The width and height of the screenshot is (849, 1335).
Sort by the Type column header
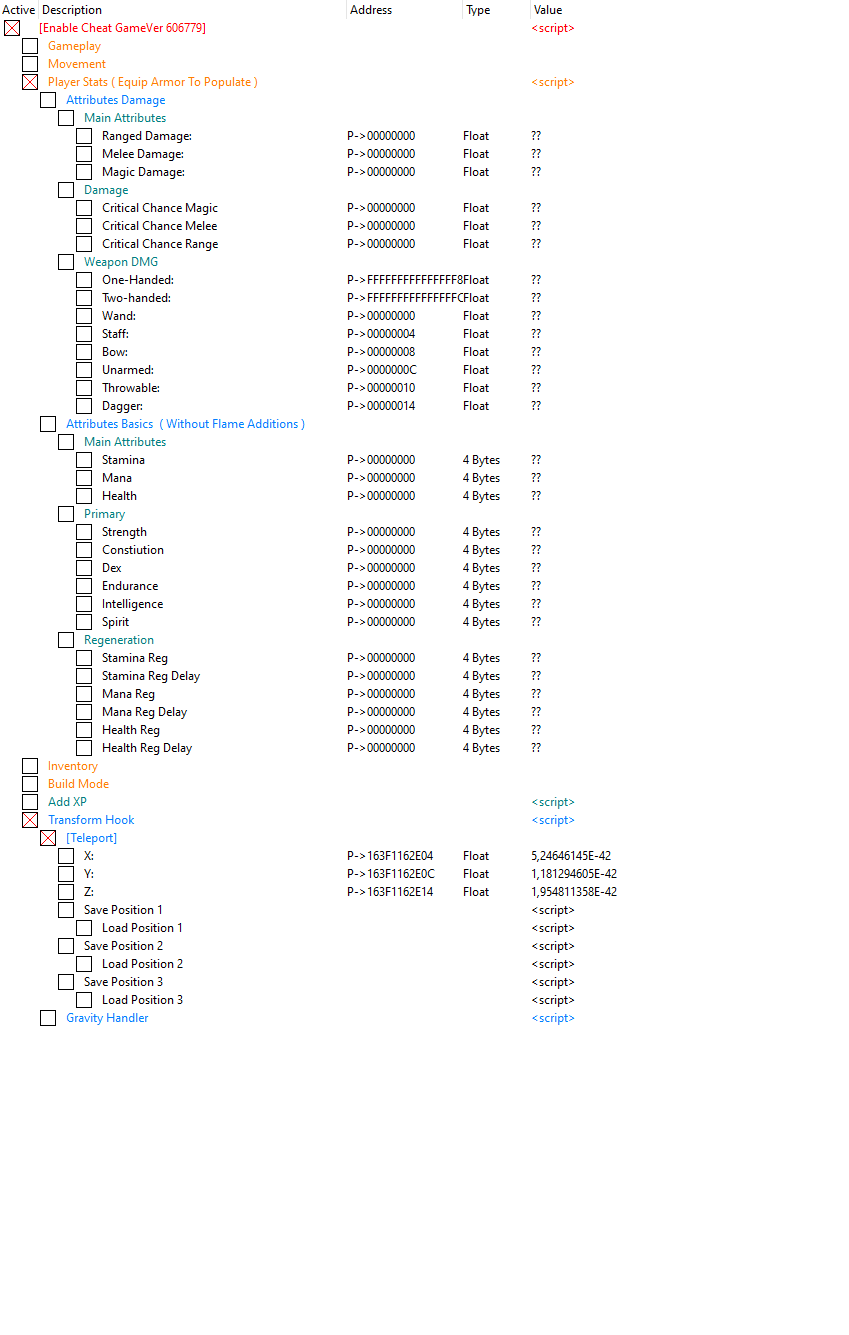496,10
